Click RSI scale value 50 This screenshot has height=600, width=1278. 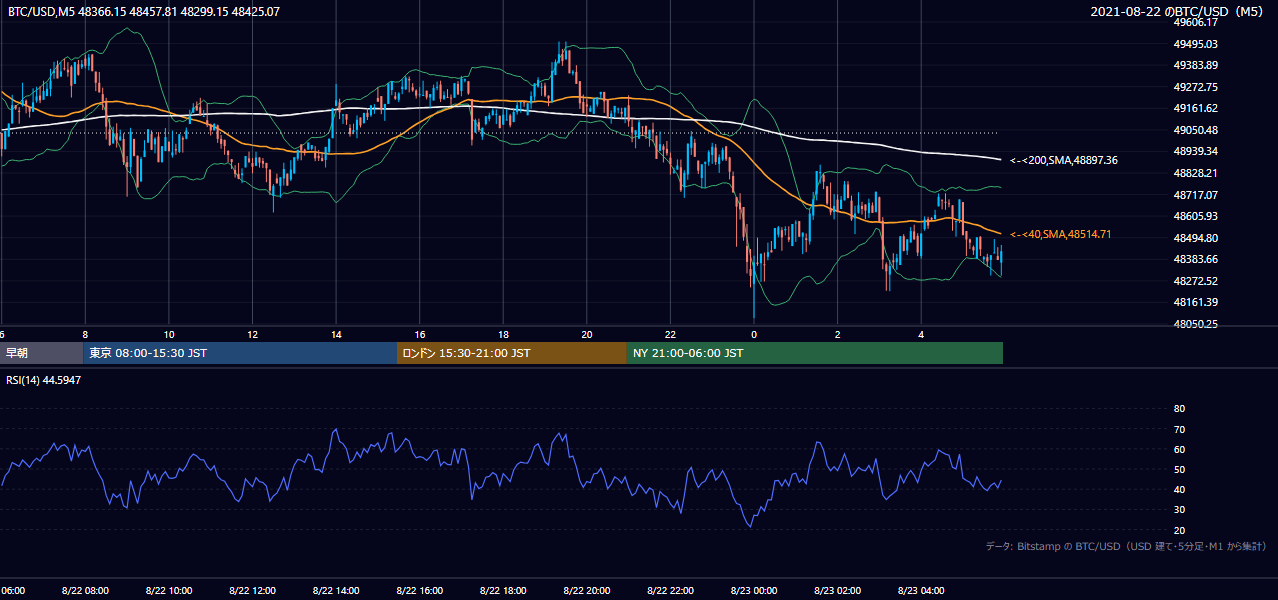coord(1179,470)
